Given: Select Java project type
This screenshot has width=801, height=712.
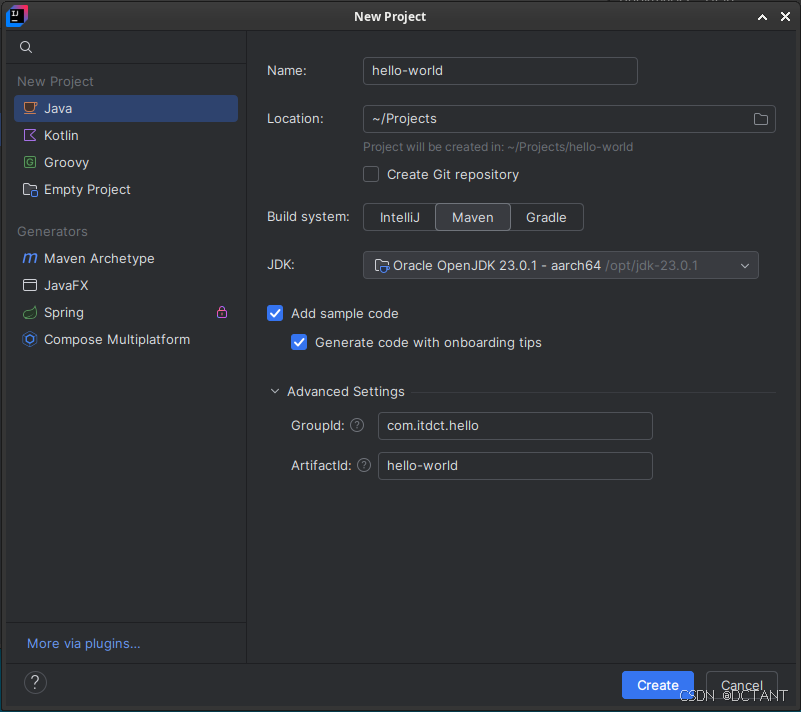Looking at the screenshot, I should pos(126,108).
